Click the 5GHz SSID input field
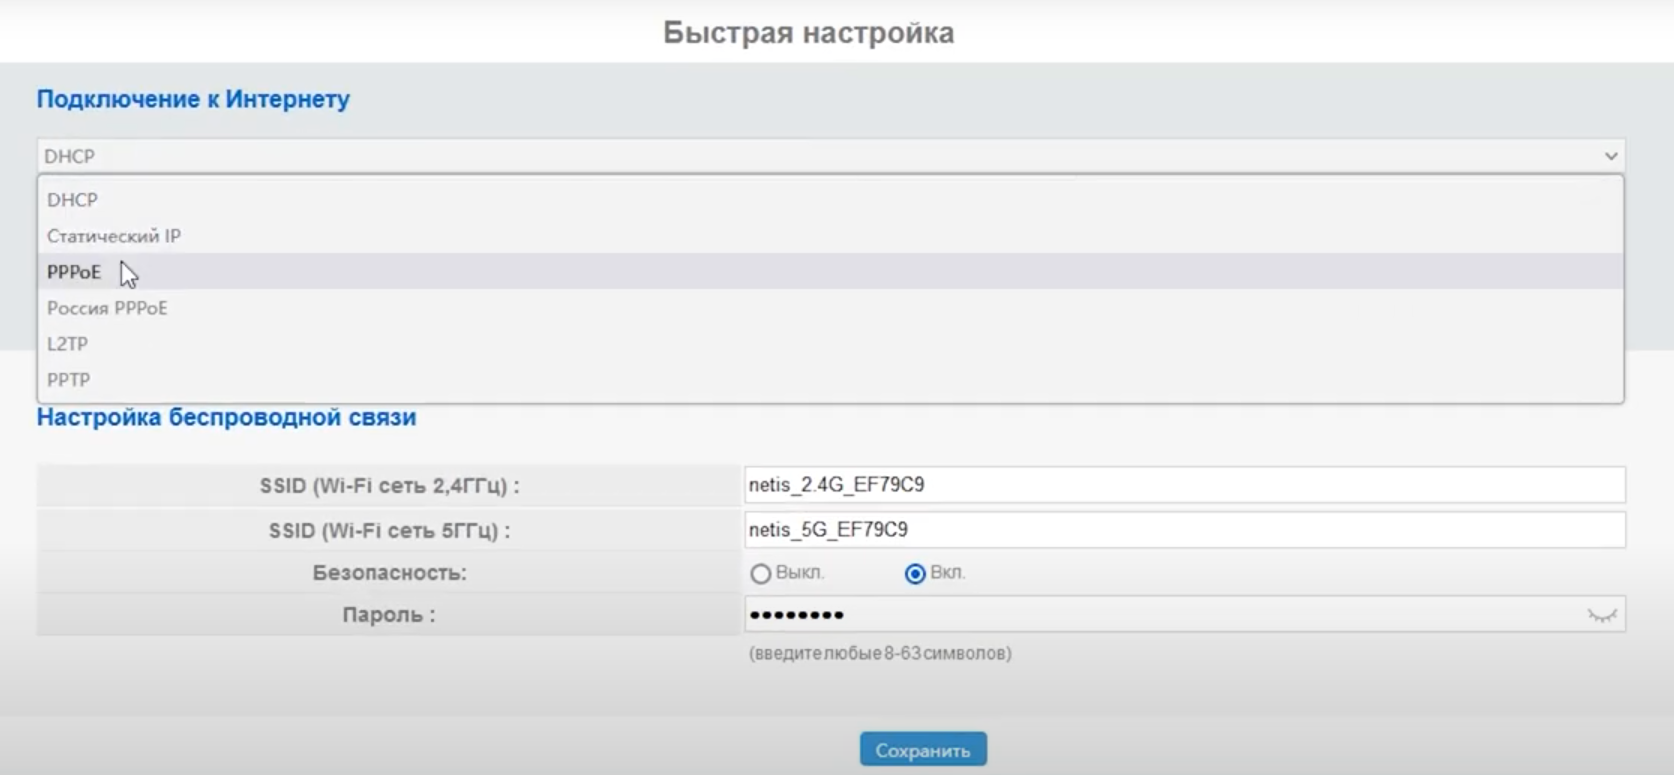 coord(1185,530)
